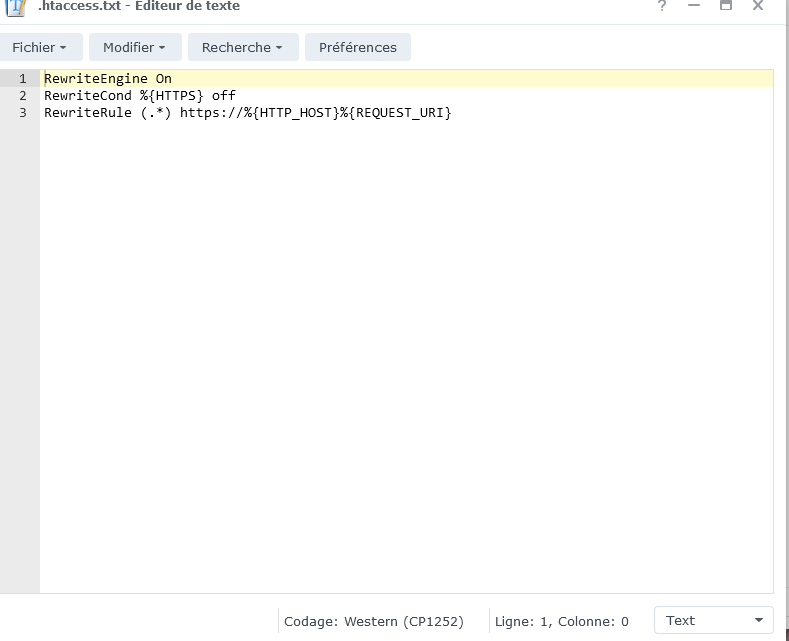Place cursor in the RewriteEngine On line
The height and width of the screenshot is (641, 789).
point(108,78)
